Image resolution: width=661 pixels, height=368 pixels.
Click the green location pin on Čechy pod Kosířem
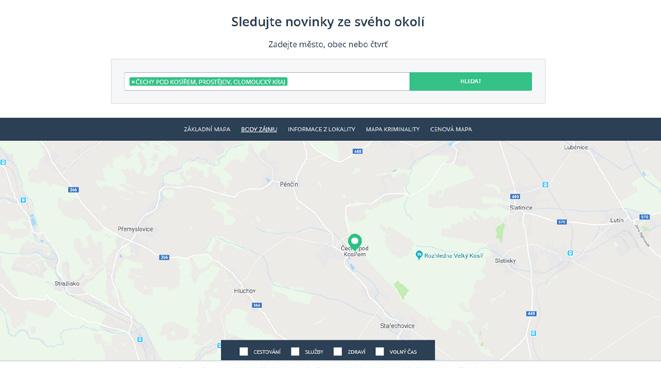pyautogui.click(x=355, y=242)
